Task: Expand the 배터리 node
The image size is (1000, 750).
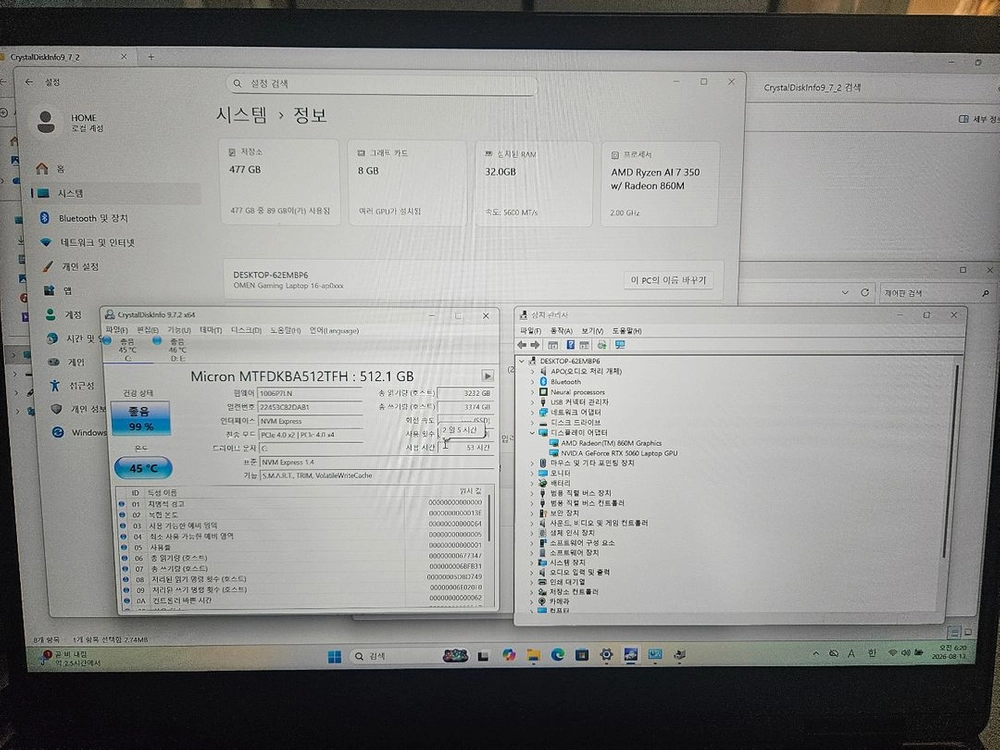Action: [533, 483]
